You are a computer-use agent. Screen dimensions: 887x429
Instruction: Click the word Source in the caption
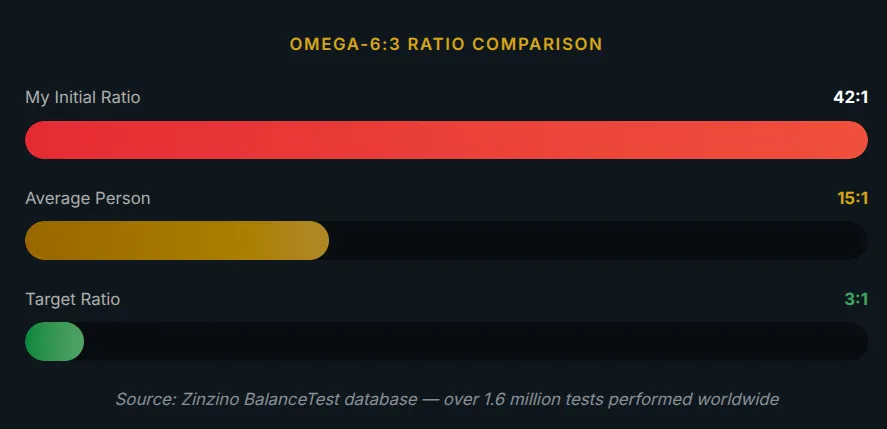(145, 400)
